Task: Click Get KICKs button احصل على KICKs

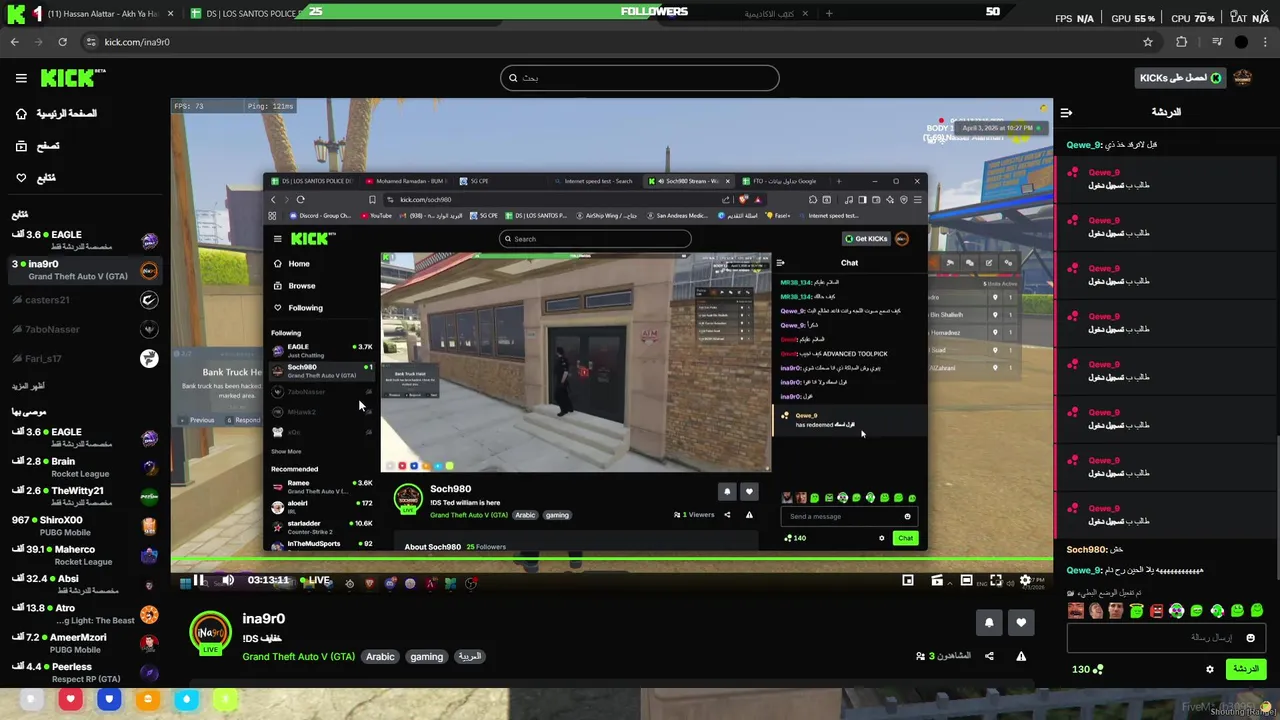Action: pos(1180,78)
